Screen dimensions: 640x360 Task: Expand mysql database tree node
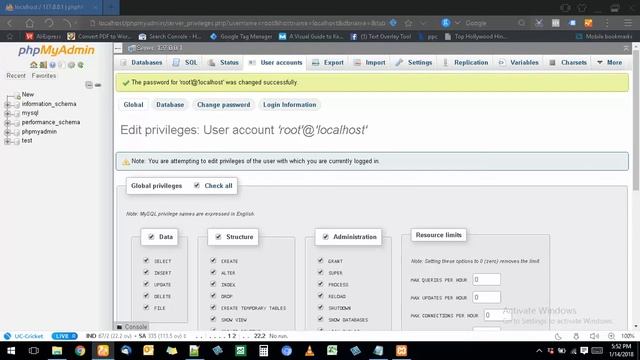[7, 113]
